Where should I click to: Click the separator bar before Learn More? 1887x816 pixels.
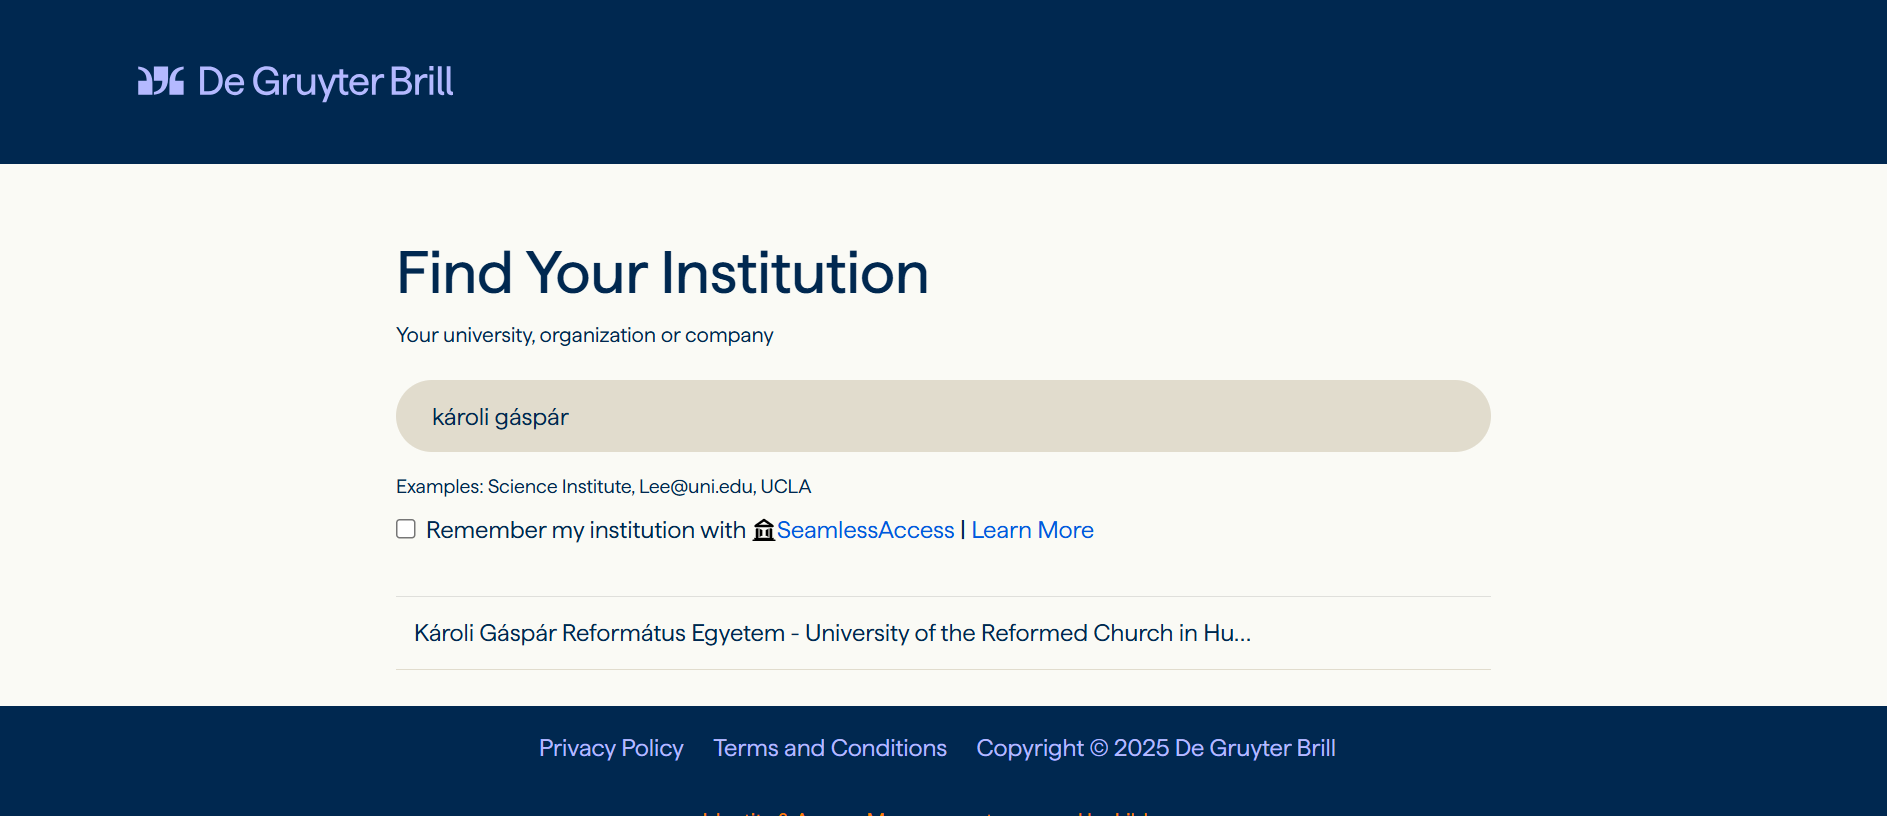tap(963, 530)
